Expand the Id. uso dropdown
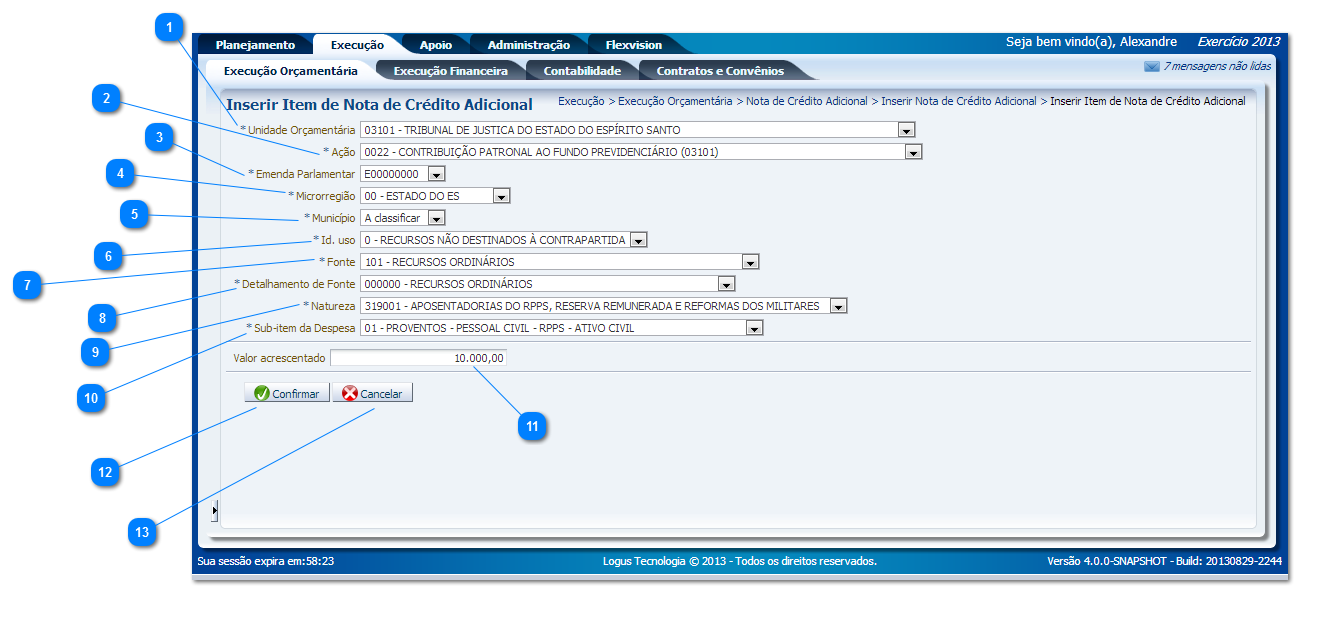Screen dimensions: 1333x618 (x=638, y=240)
